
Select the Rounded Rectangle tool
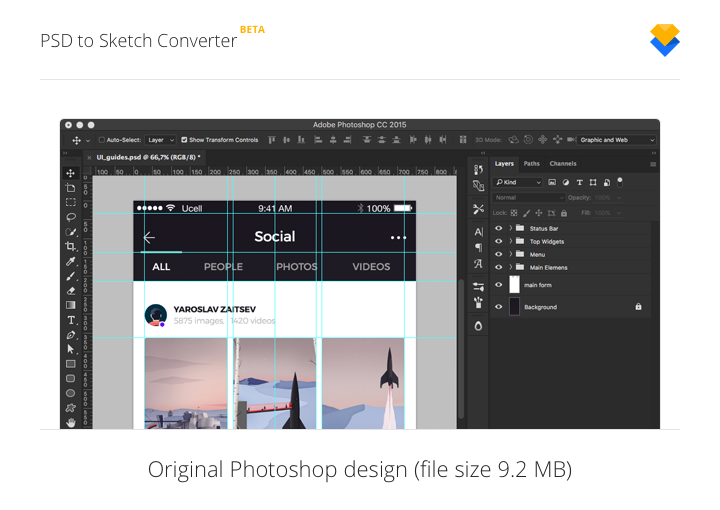point(70,379)
